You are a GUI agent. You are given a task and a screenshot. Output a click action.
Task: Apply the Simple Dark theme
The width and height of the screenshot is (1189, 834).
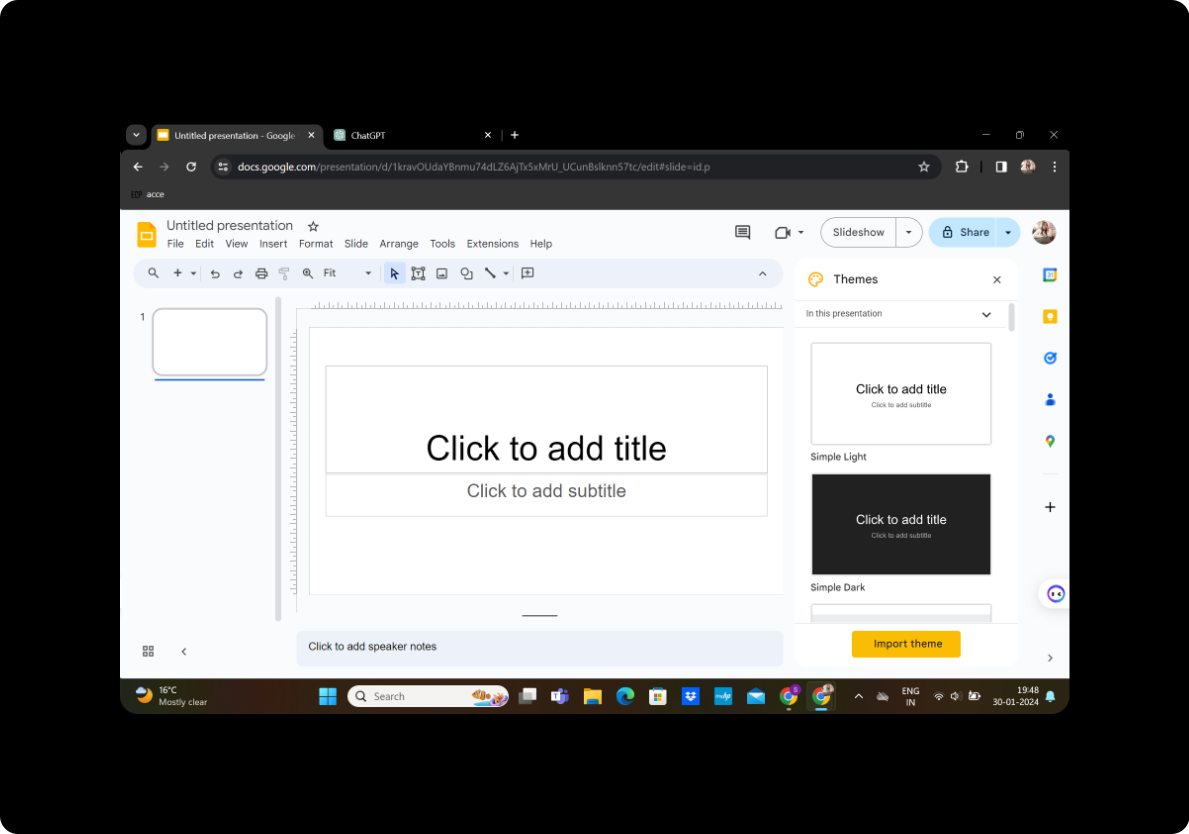tap(901, 524)
